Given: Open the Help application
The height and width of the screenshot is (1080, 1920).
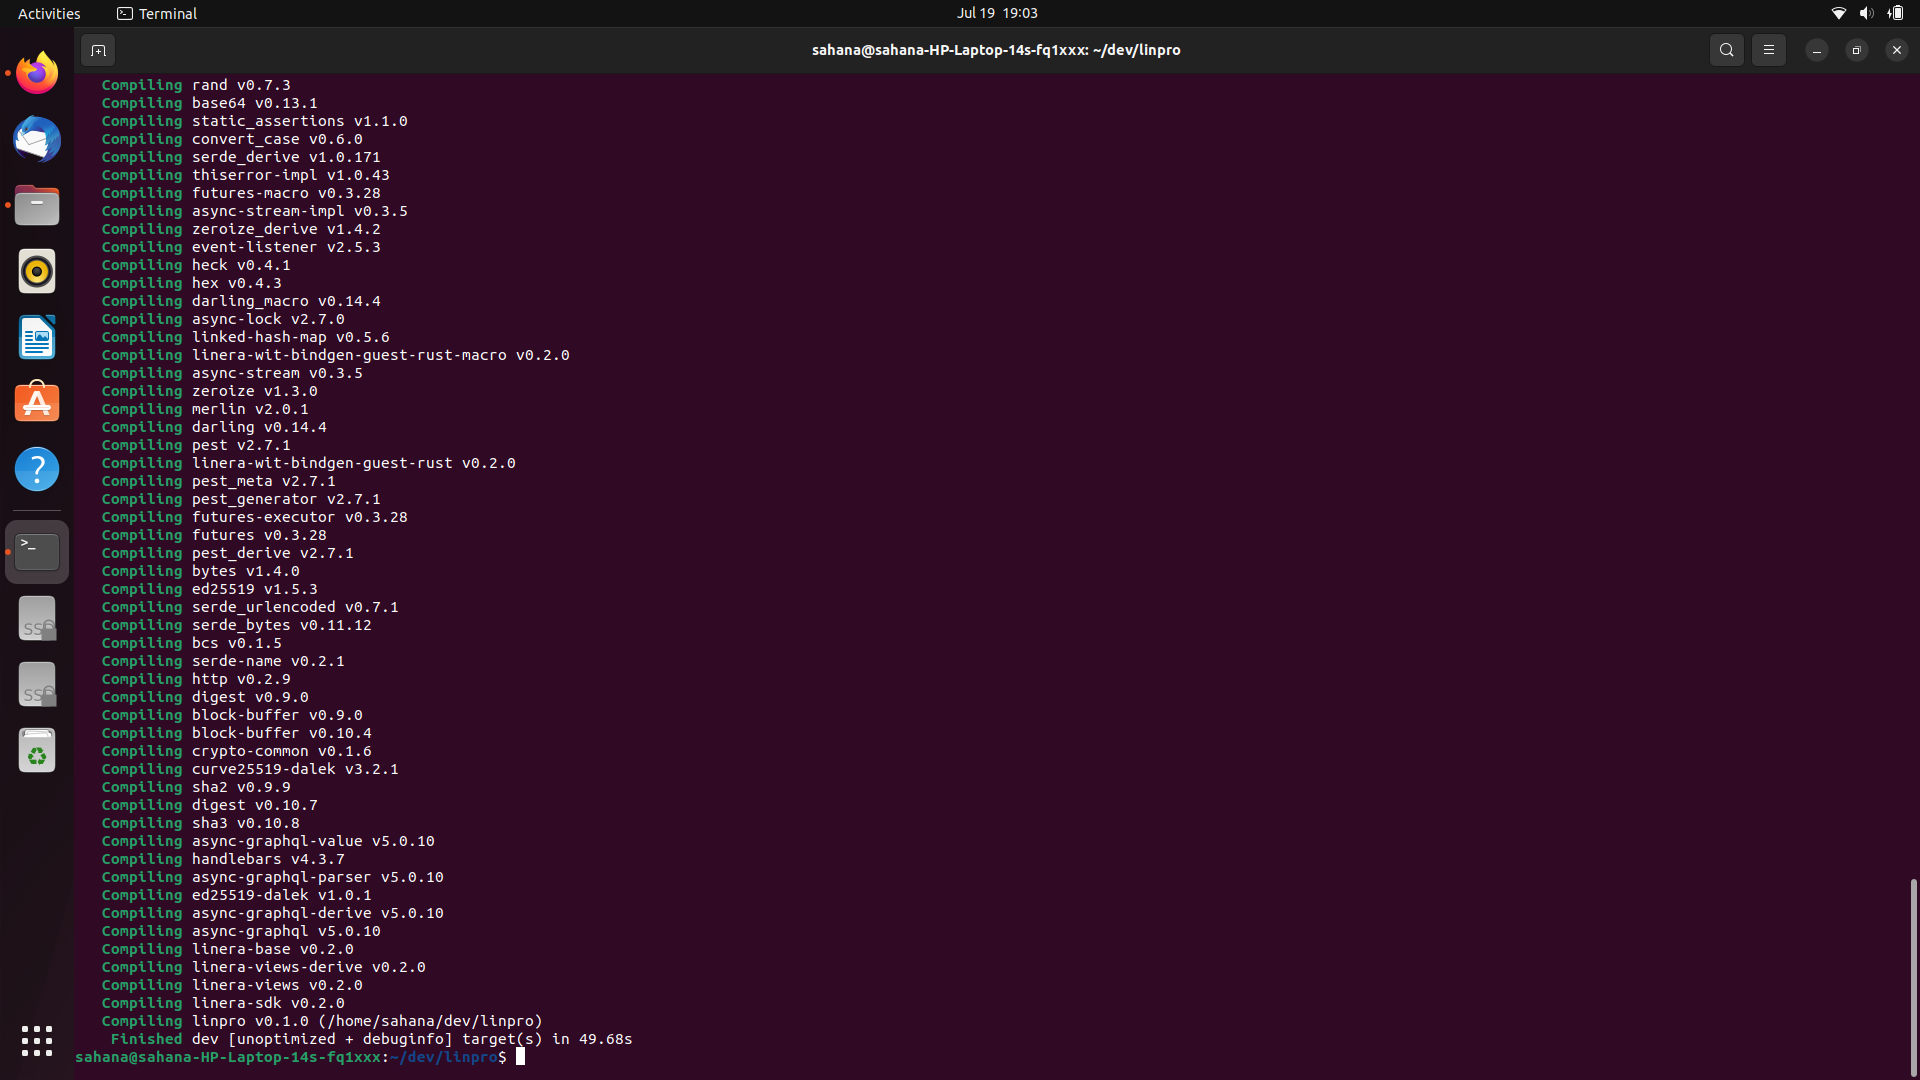Looking at the screenshot, I should [x=37, y=469].
